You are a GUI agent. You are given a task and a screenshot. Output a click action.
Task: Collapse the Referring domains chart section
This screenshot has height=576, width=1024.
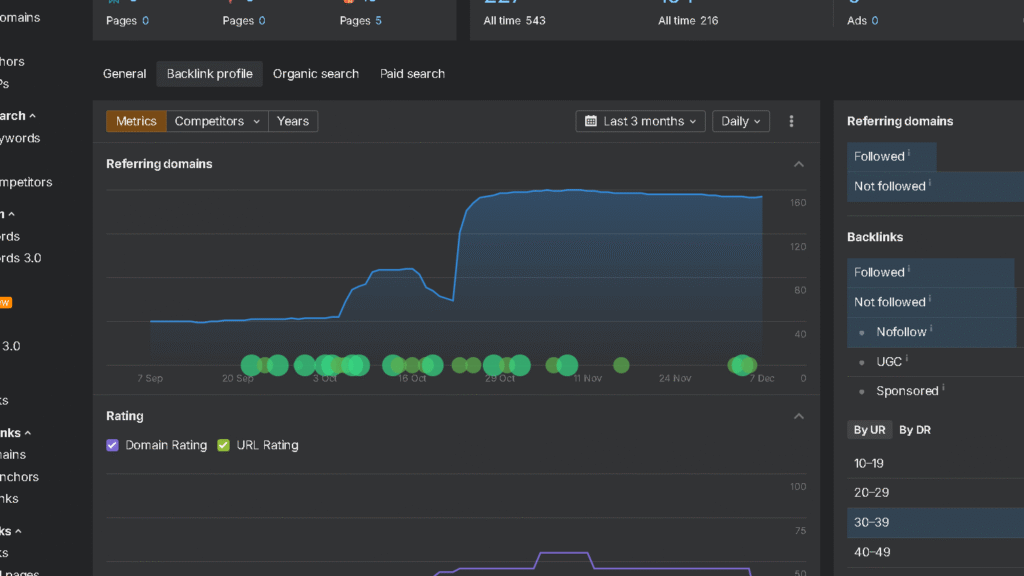[x=798, y=164]
